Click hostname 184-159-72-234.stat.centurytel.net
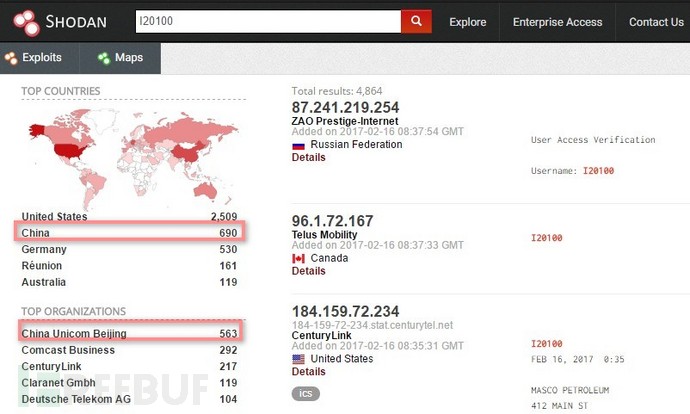Screen dimensions: 690x414 coord(372,325)
